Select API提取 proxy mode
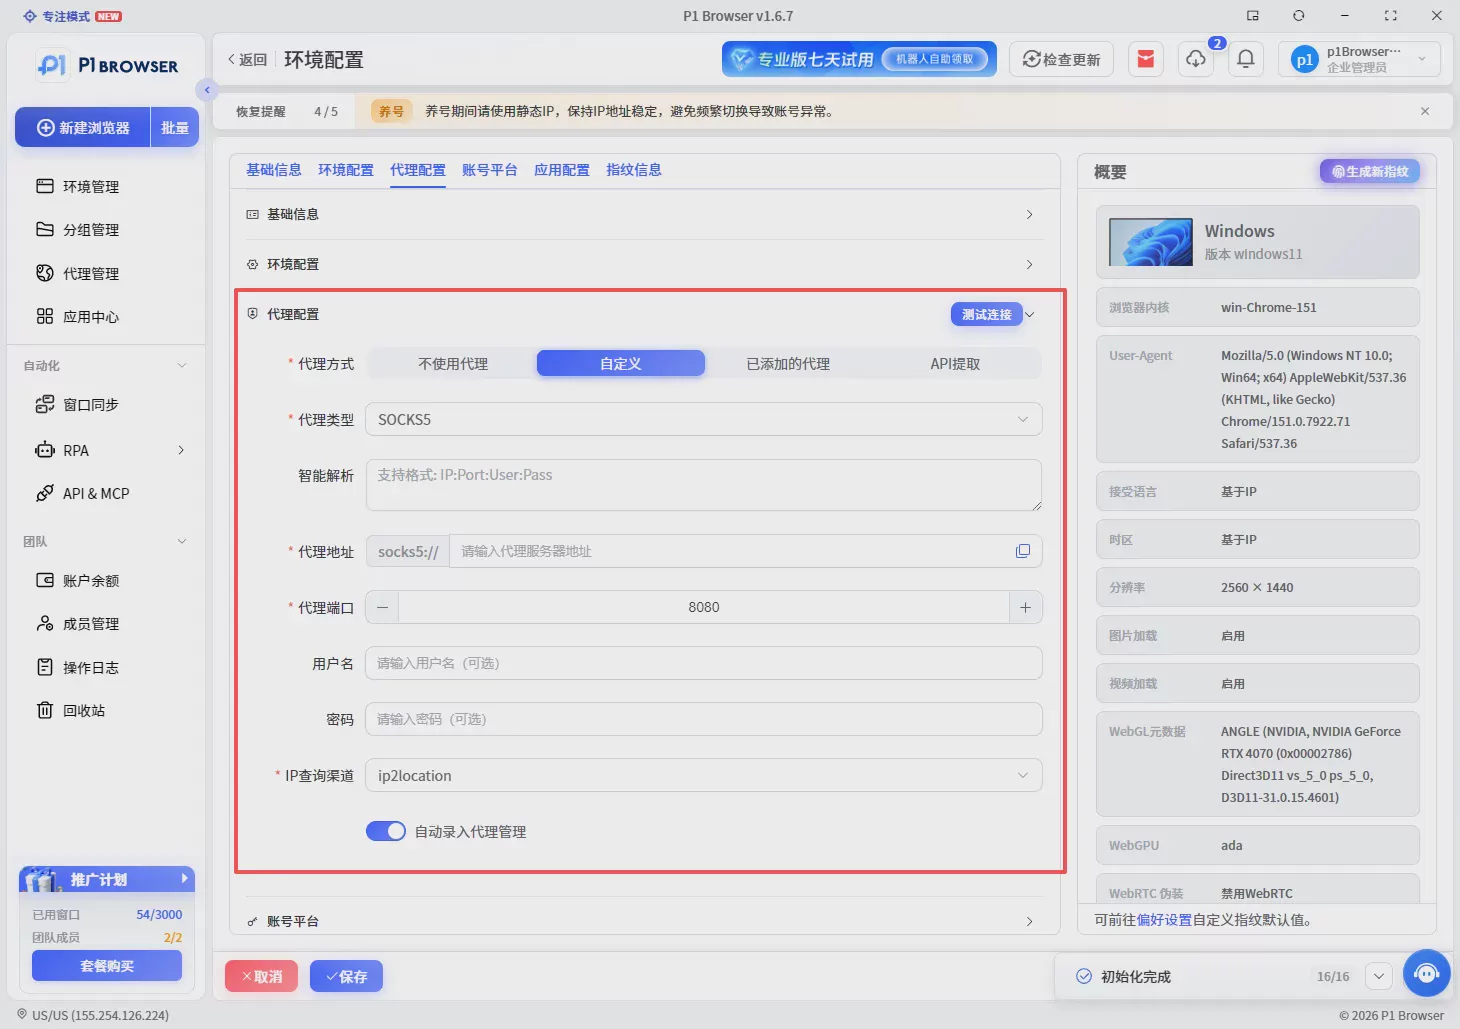The image size is (1460, 1029). pyautogui.click(x=955, y=364)
